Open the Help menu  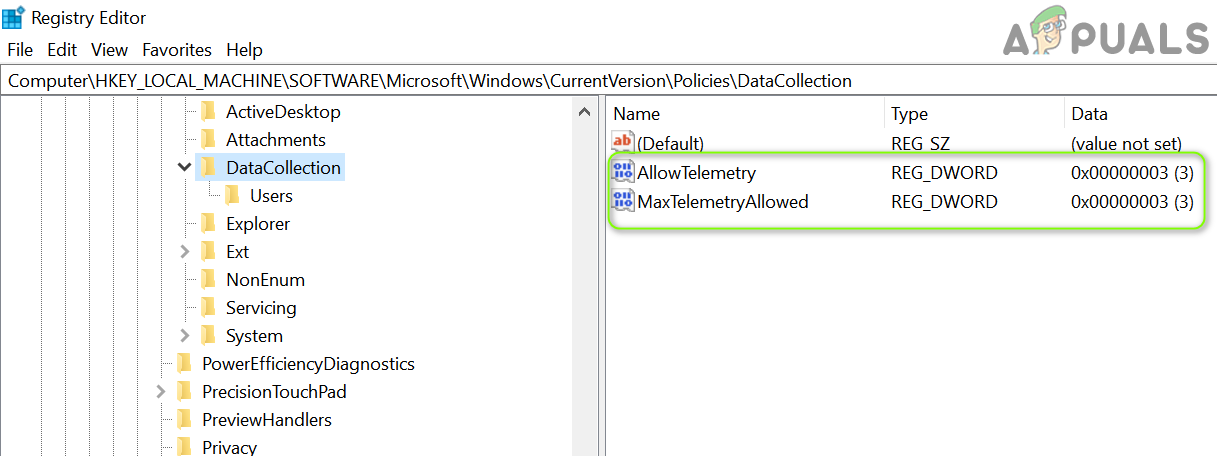pyautogui.click(x=244, y=49)
